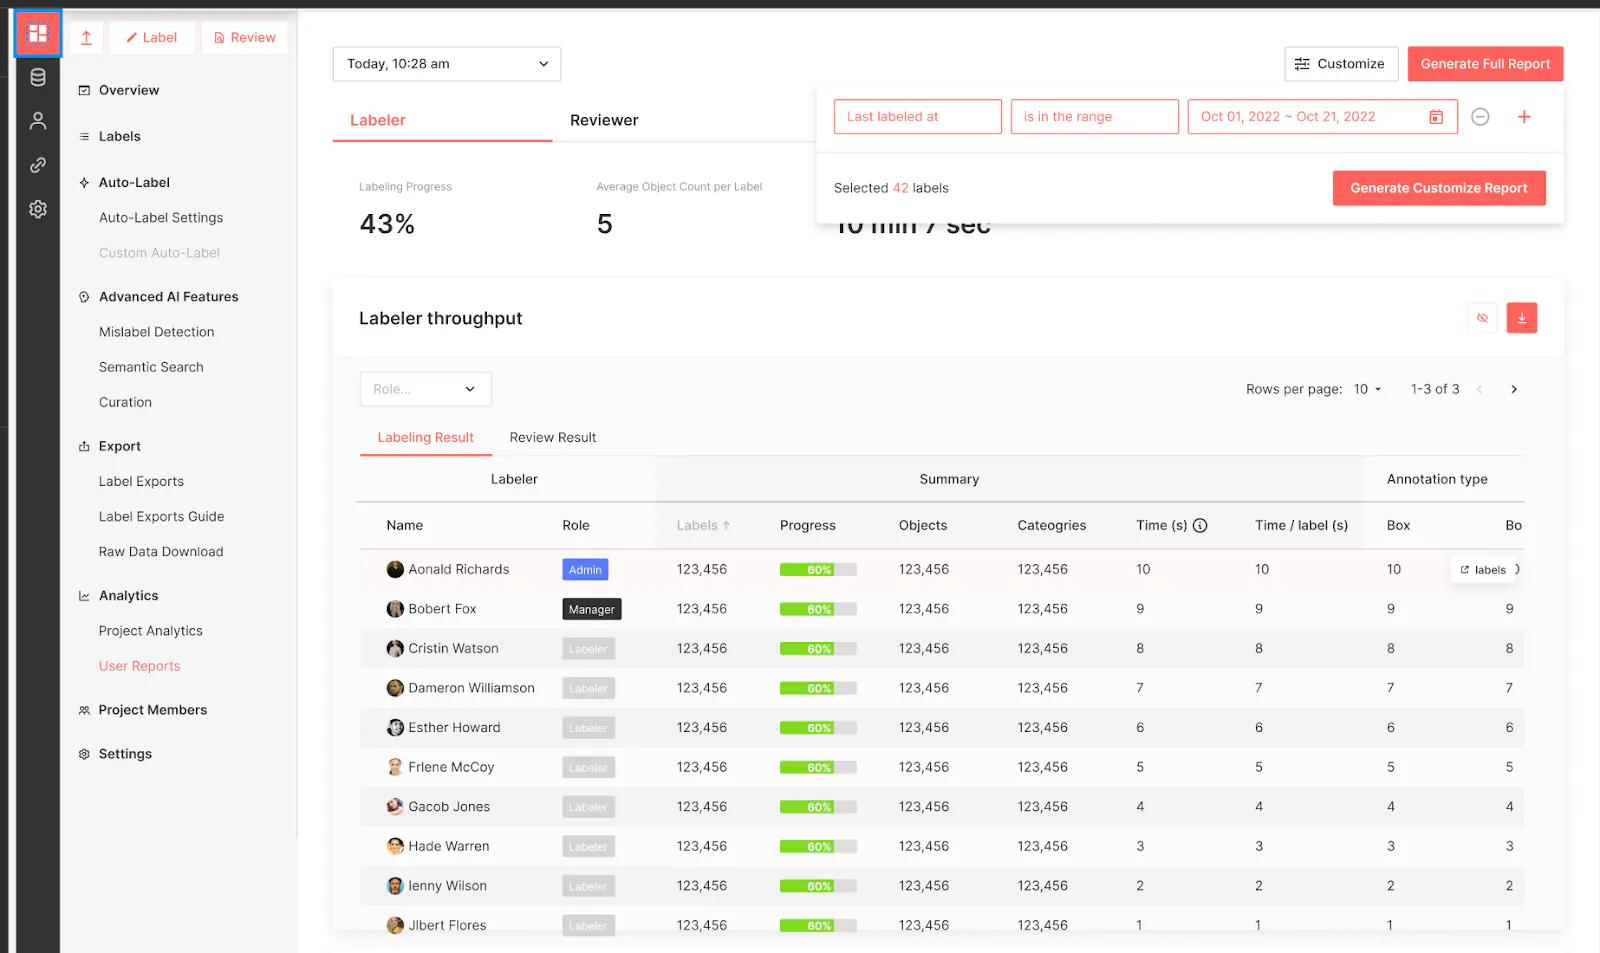Open the Role filter dropdown
The height and width of the screenshot is (953, 1600).
425,389
